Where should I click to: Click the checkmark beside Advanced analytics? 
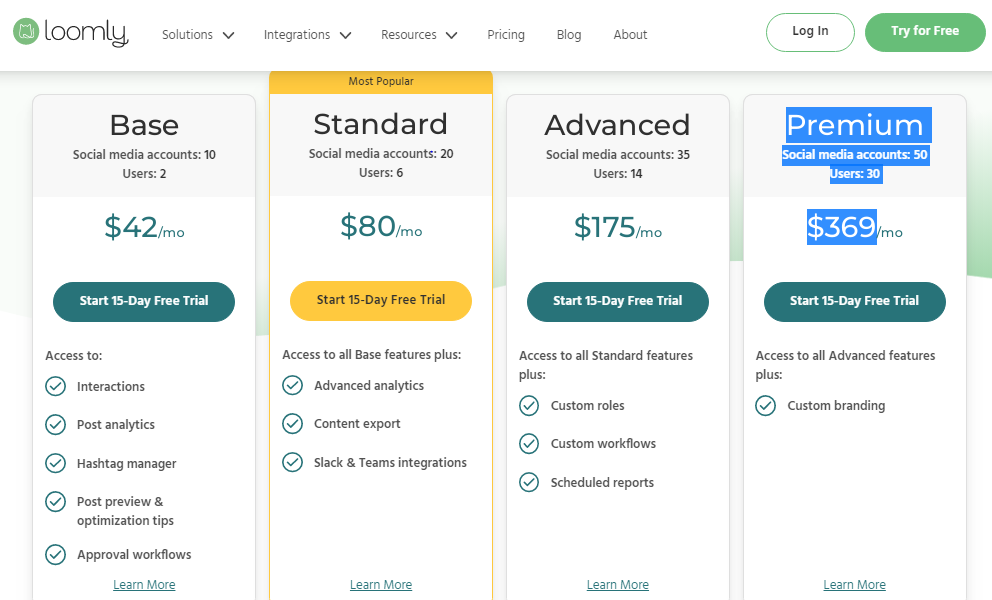292,385
